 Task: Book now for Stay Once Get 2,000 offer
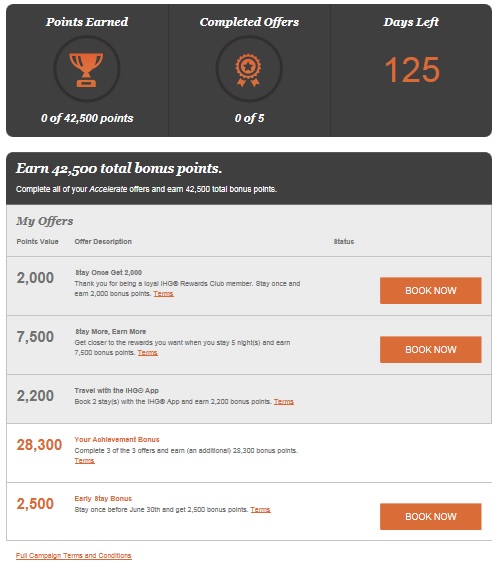pos(431,290)
